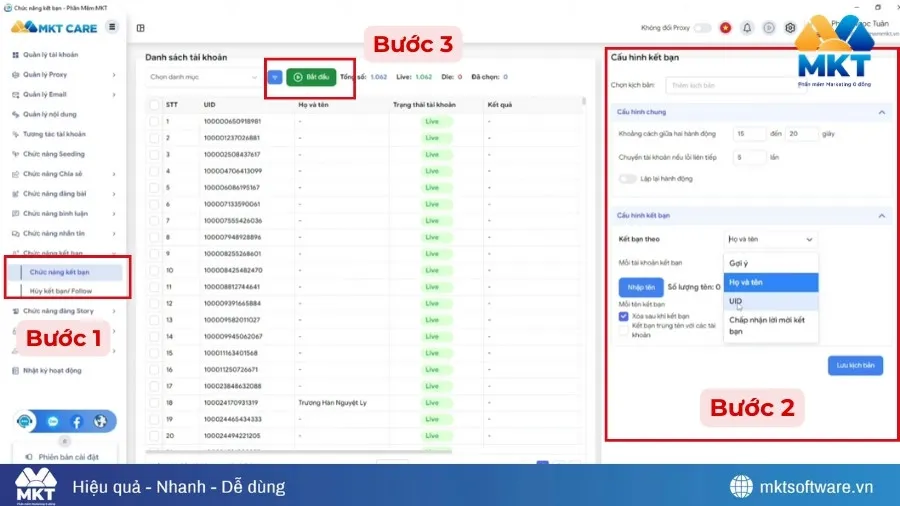The height and width of the screenshot is (506, 900).
Task: Collapse the Cấu hình chung section chevron
Action: tap(882, 112)
